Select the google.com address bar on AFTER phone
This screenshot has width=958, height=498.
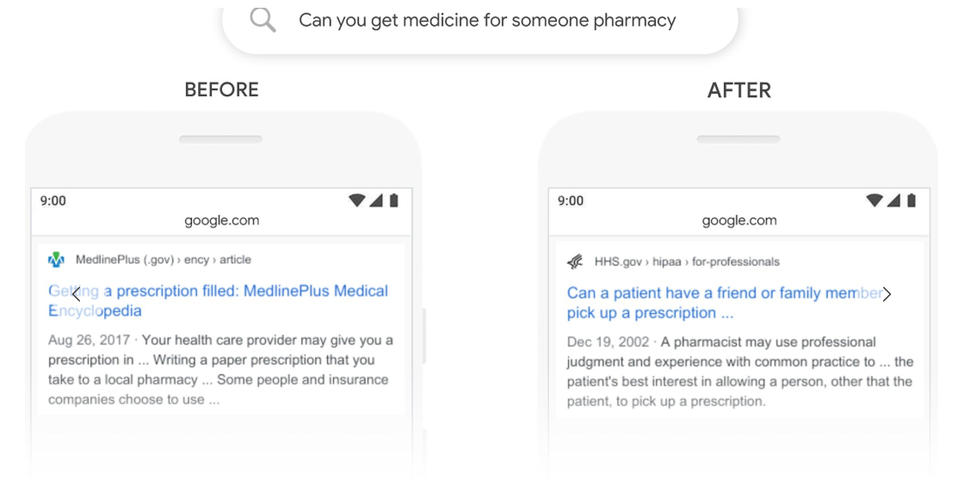click(739, 220)
